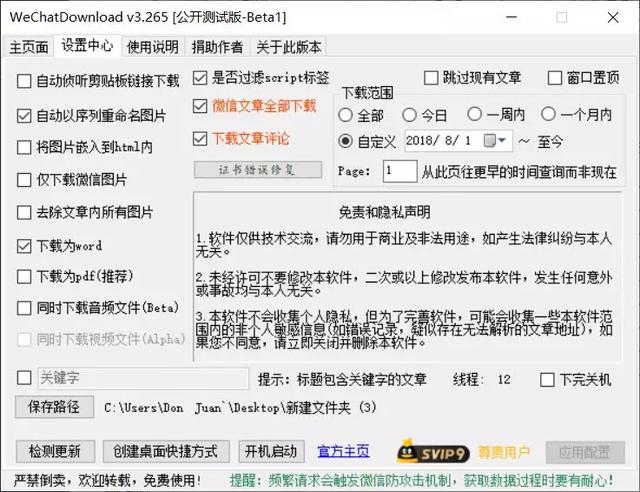Toggle 下载为word checkbox
640x492 pixels.
click(25, 245)
